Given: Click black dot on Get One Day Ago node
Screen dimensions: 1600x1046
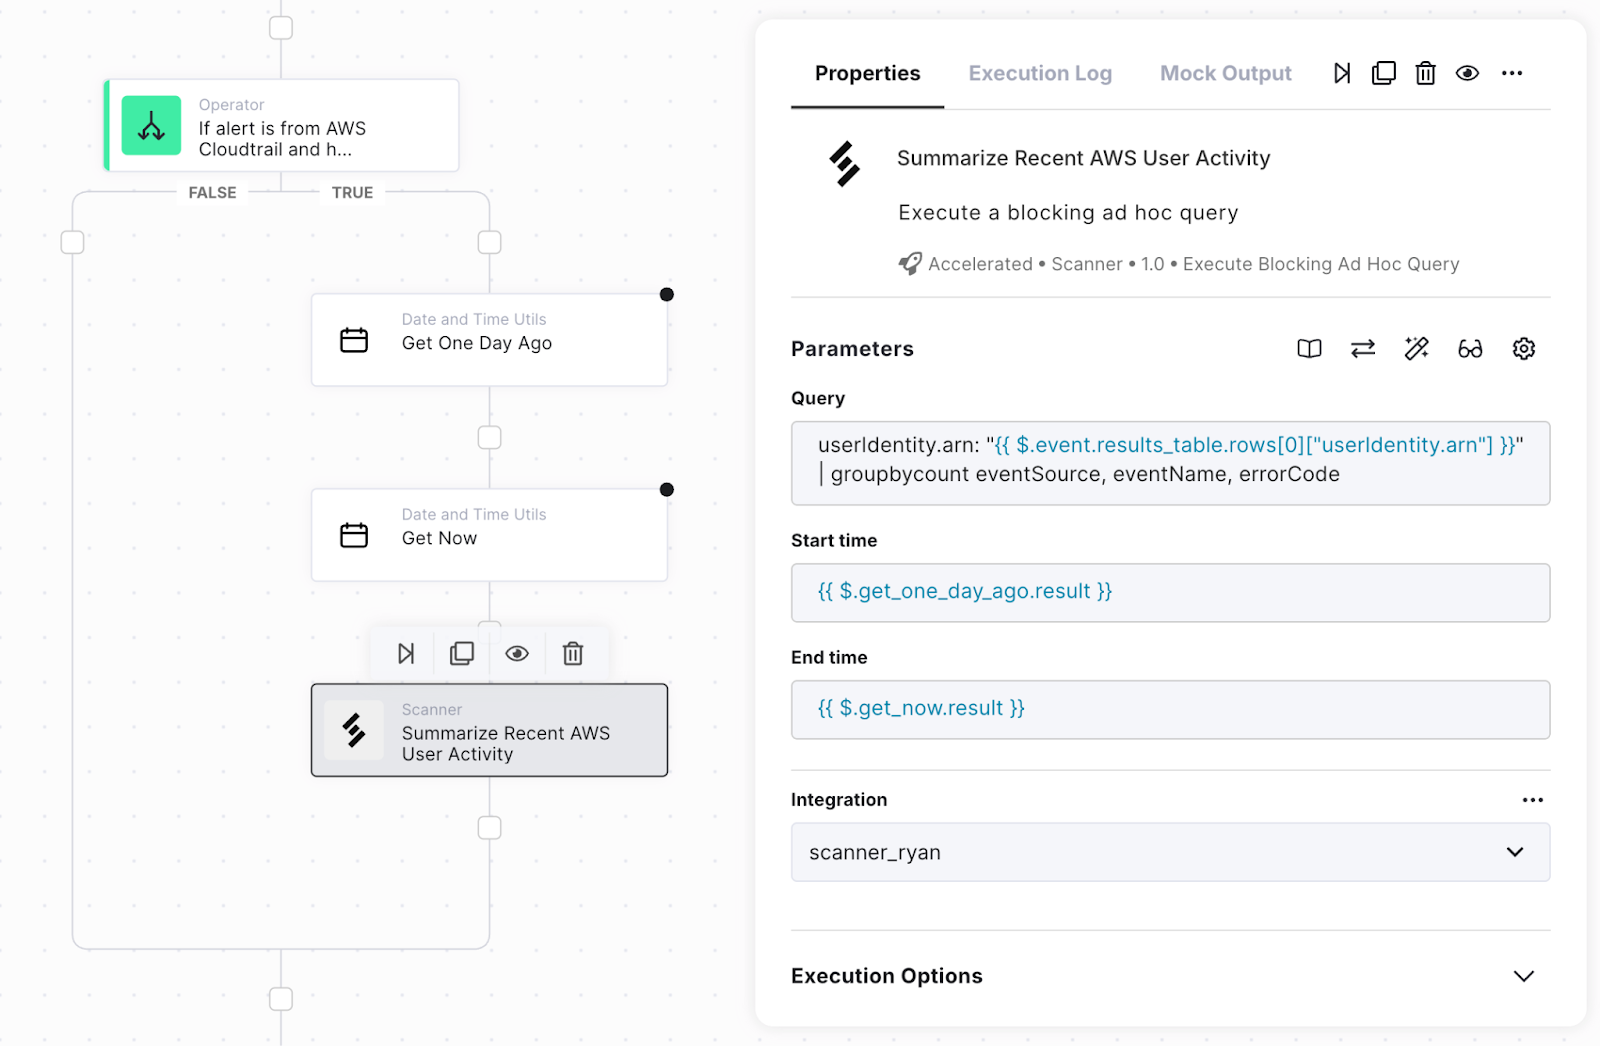Looking at the screenshot, I should pyautogui.click(x=667, y=294).
